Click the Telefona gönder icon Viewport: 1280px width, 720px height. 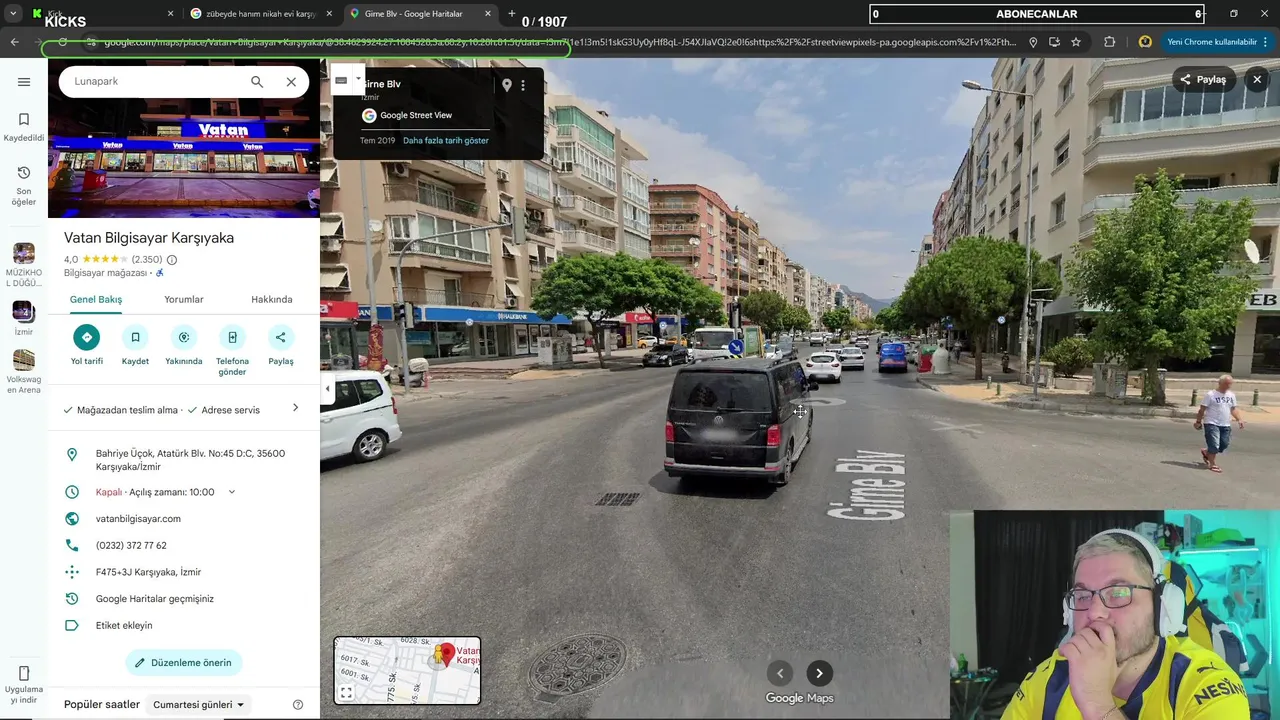[232, 337]
